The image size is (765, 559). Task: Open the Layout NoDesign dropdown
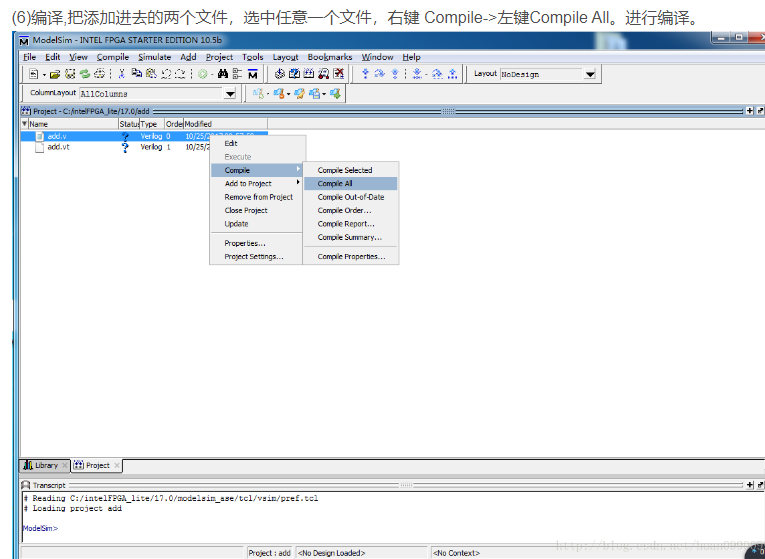pyautogui.click(x=590, y=74)
